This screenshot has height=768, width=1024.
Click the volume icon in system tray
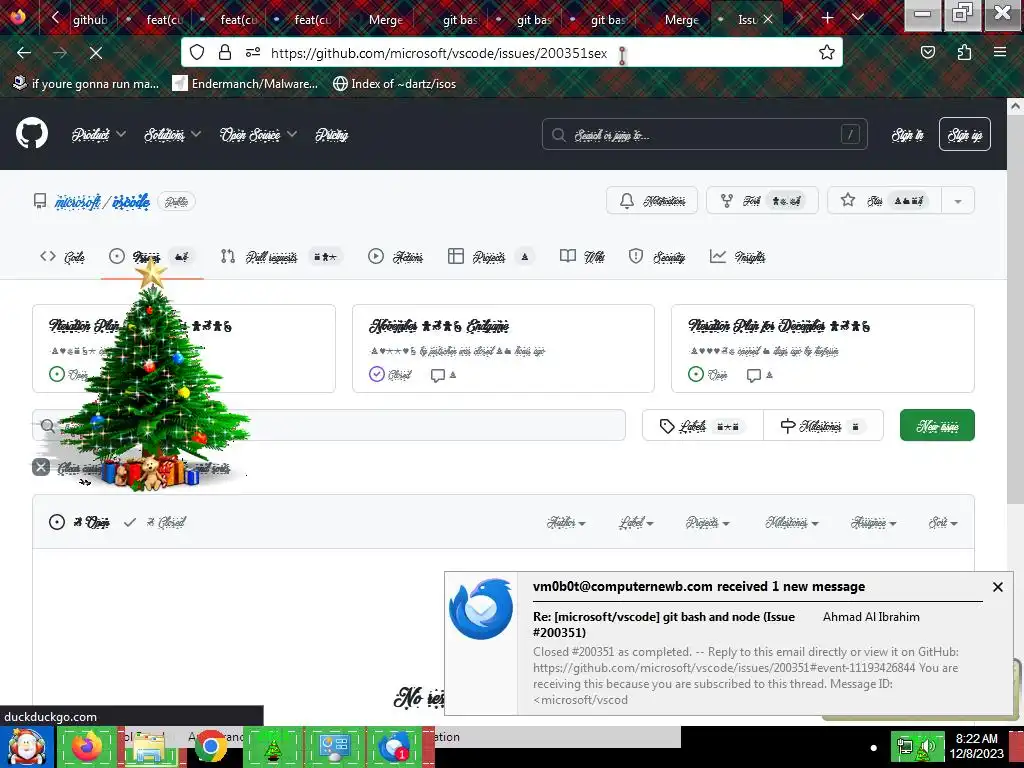[927, 747]
